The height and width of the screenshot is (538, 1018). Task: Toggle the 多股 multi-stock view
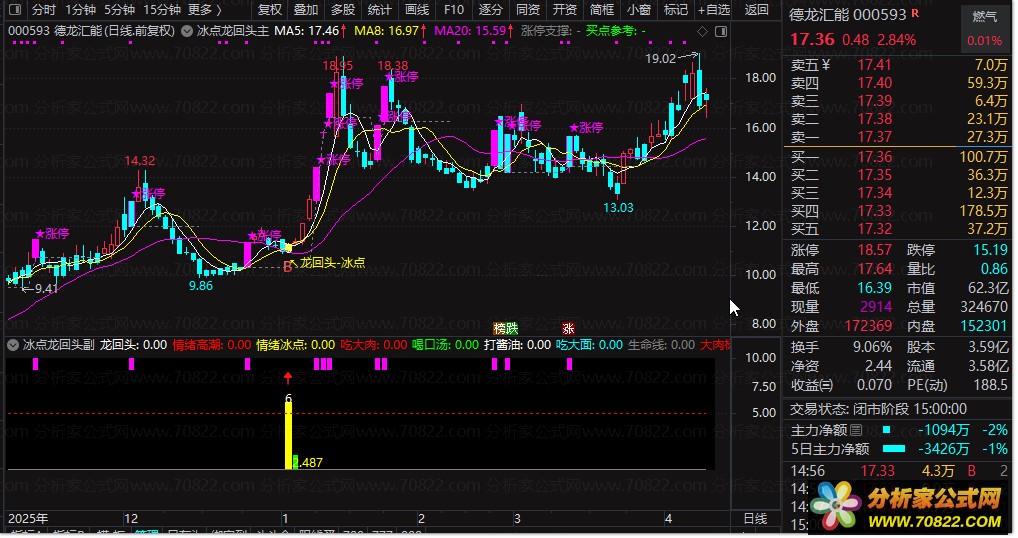[x=343, y=10]
